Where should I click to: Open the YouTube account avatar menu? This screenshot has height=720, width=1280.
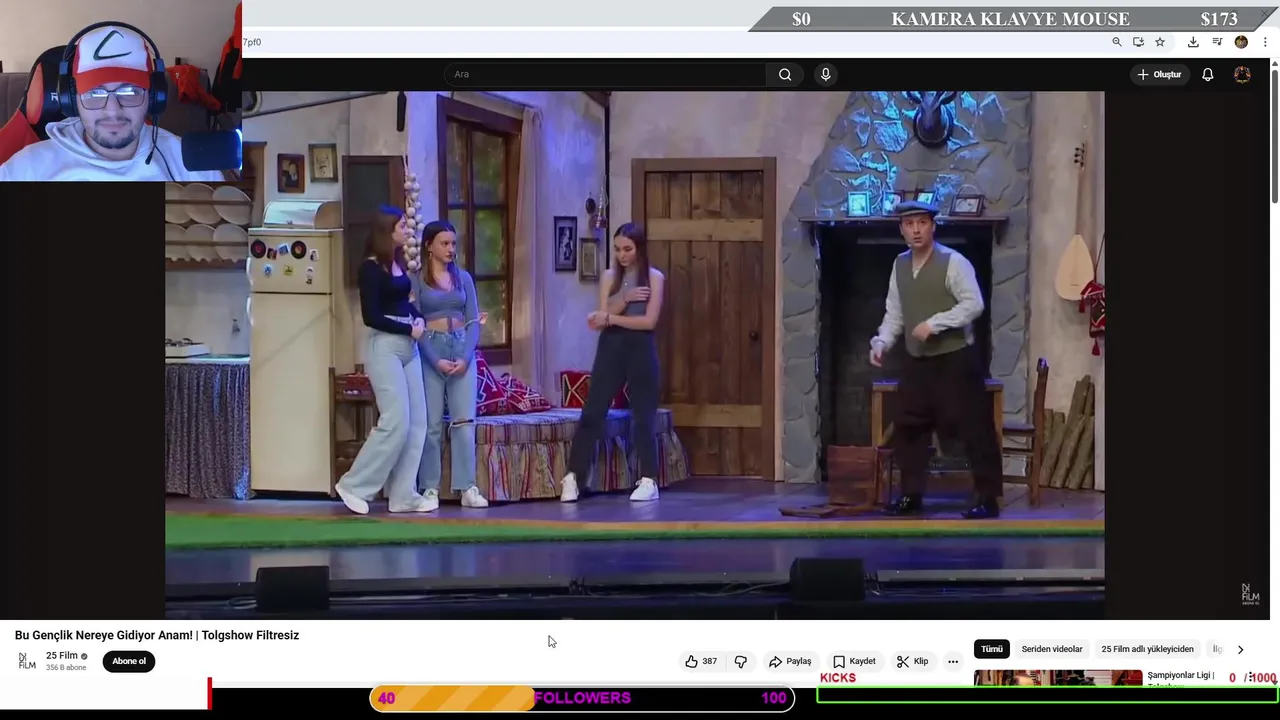[1242, 74]
